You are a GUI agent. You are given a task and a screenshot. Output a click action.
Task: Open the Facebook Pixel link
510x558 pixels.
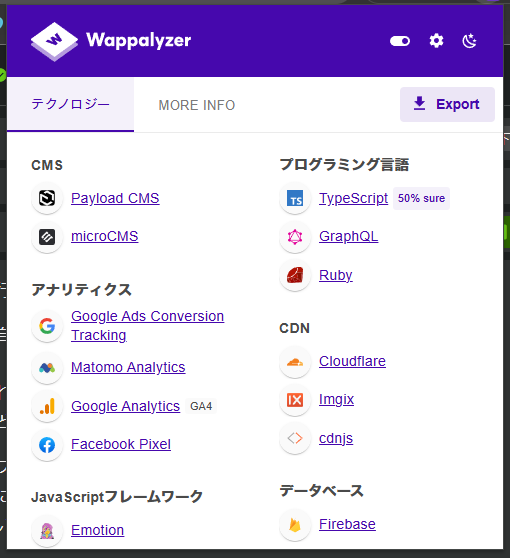[x=121, y=444]
